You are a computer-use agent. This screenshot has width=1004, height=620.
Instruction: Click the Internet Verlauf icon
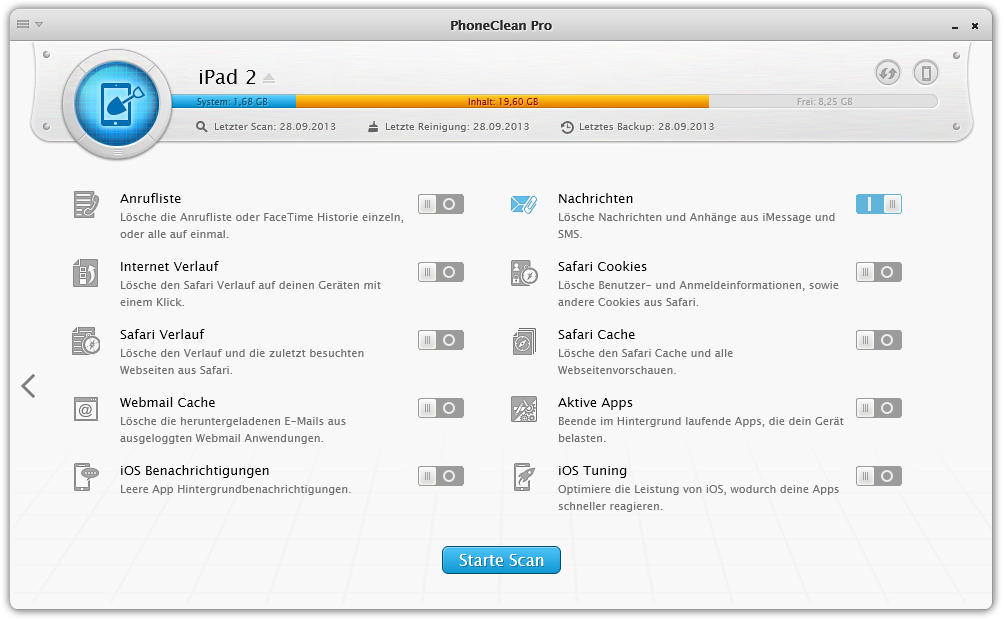point(86,273)
